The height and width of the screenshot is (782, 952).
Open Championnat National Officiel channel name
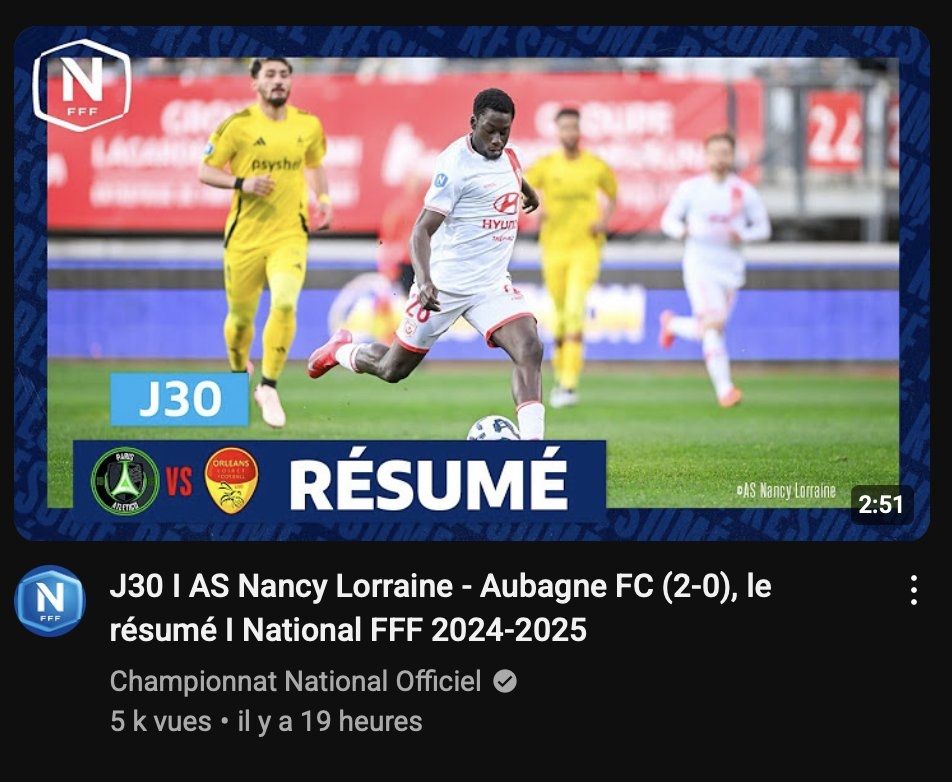(295, 681)
